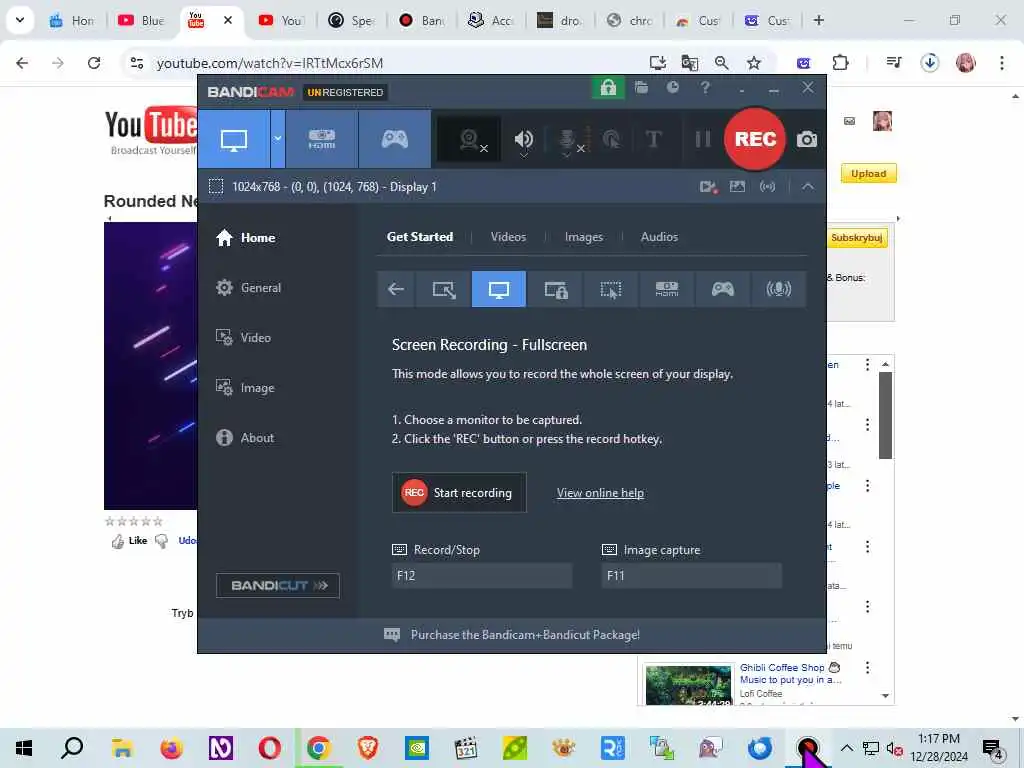
Task: Select Screen Recording mode in Bandicam toolbar
Action: point(234,139)
